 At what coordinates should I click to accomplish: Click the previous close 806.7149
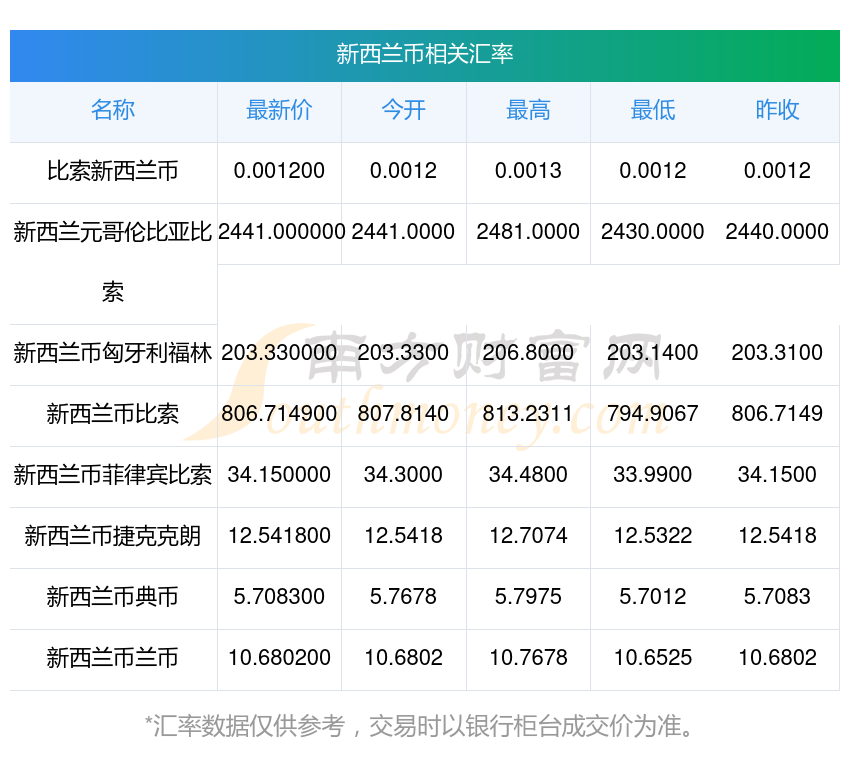click(x=777, y=414)
